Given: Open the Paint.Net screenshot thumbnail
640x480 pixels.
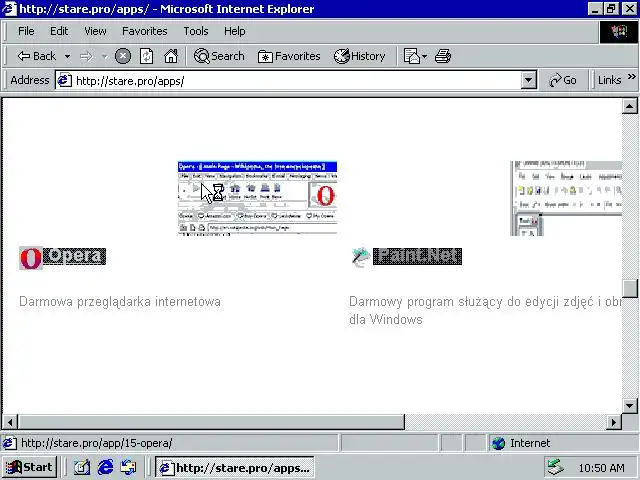Looking at the screenshot, I should point(566,198).
